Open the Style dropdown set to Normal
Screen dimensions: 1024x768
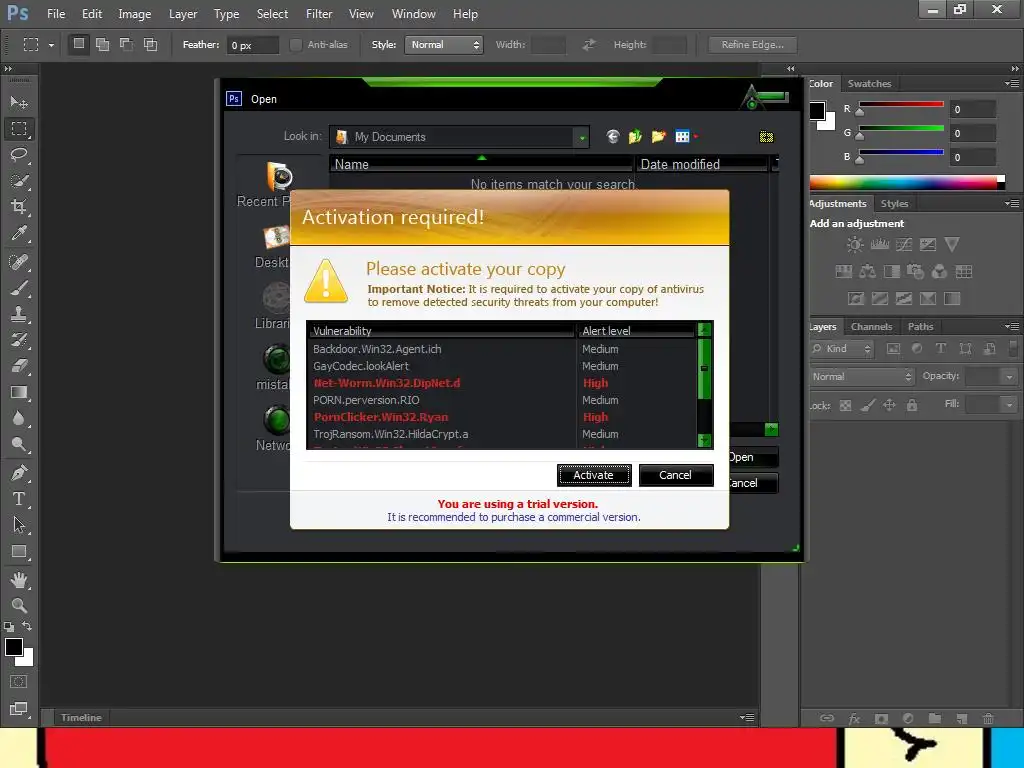click(x=443, y=45)
